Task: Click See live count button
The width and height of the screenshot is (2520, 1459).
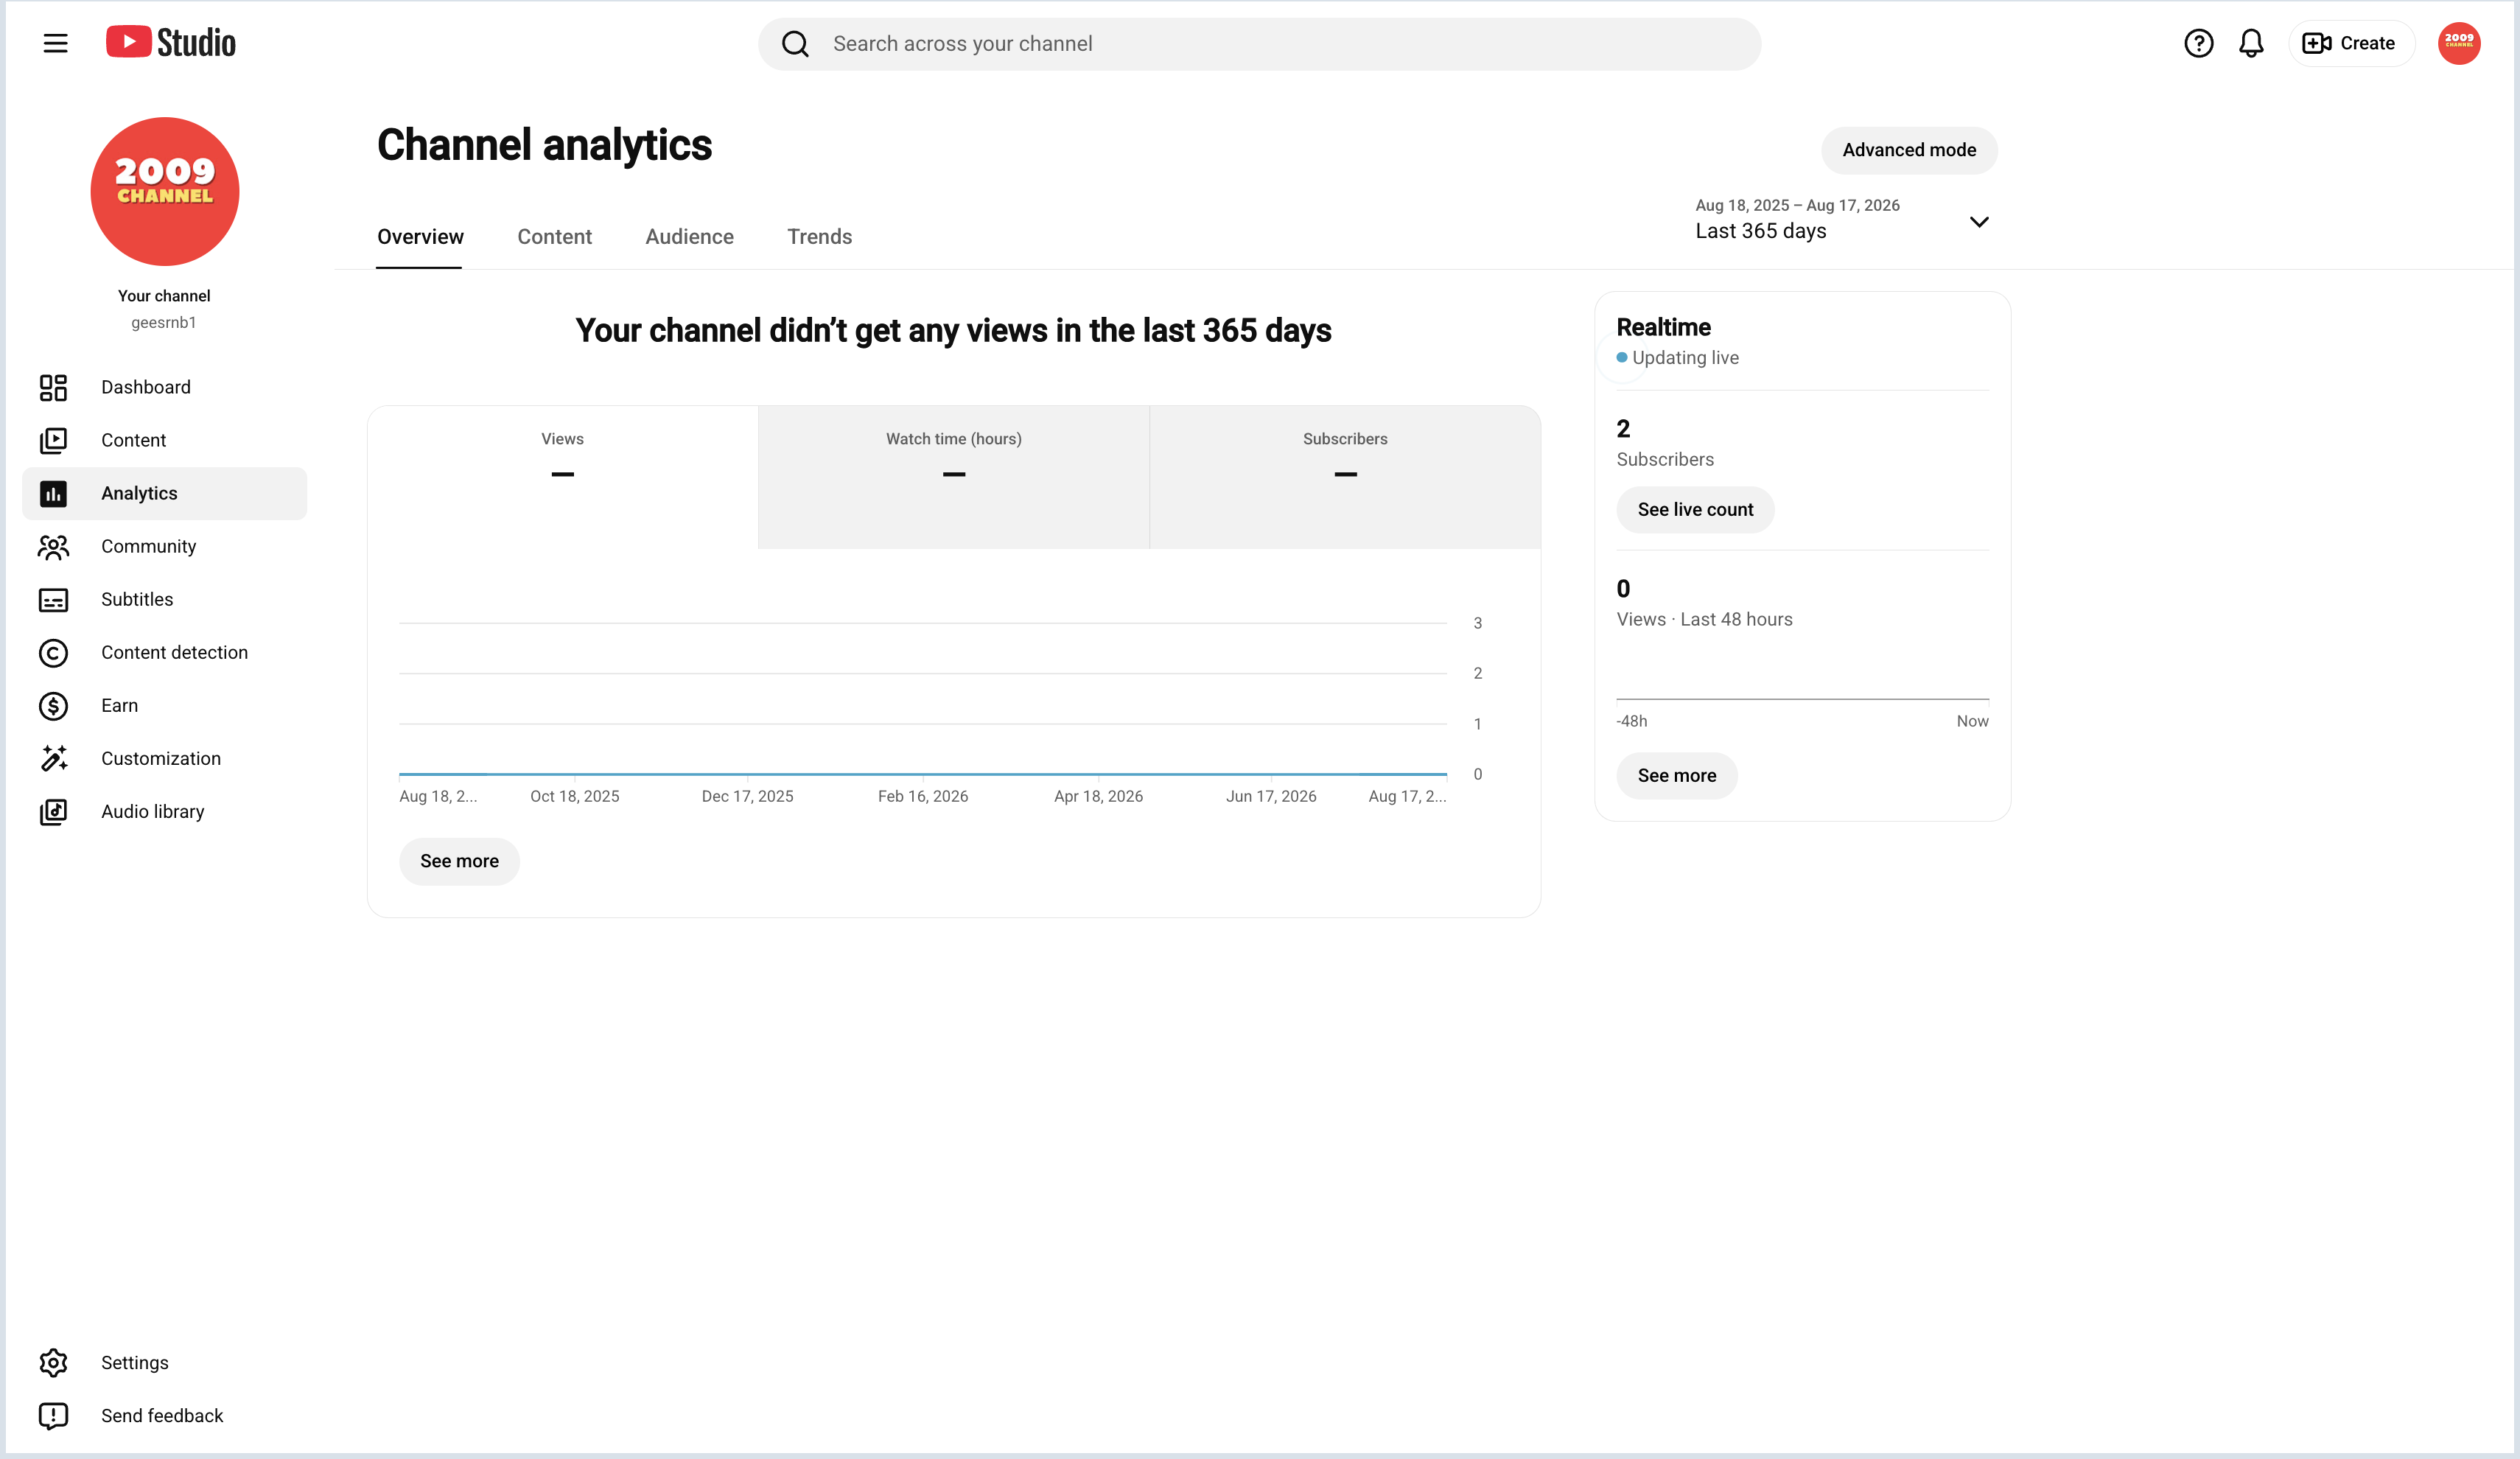Action: tap(1695, 509)
